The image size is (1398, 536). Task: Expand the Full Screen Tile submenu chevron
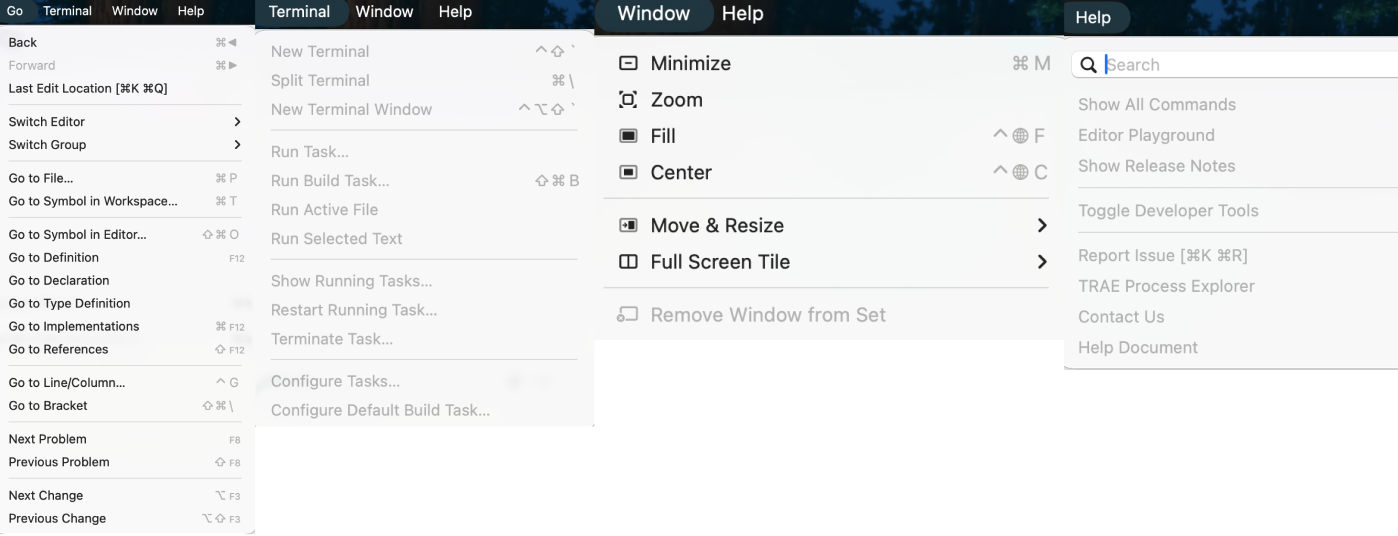(1042, 262)
